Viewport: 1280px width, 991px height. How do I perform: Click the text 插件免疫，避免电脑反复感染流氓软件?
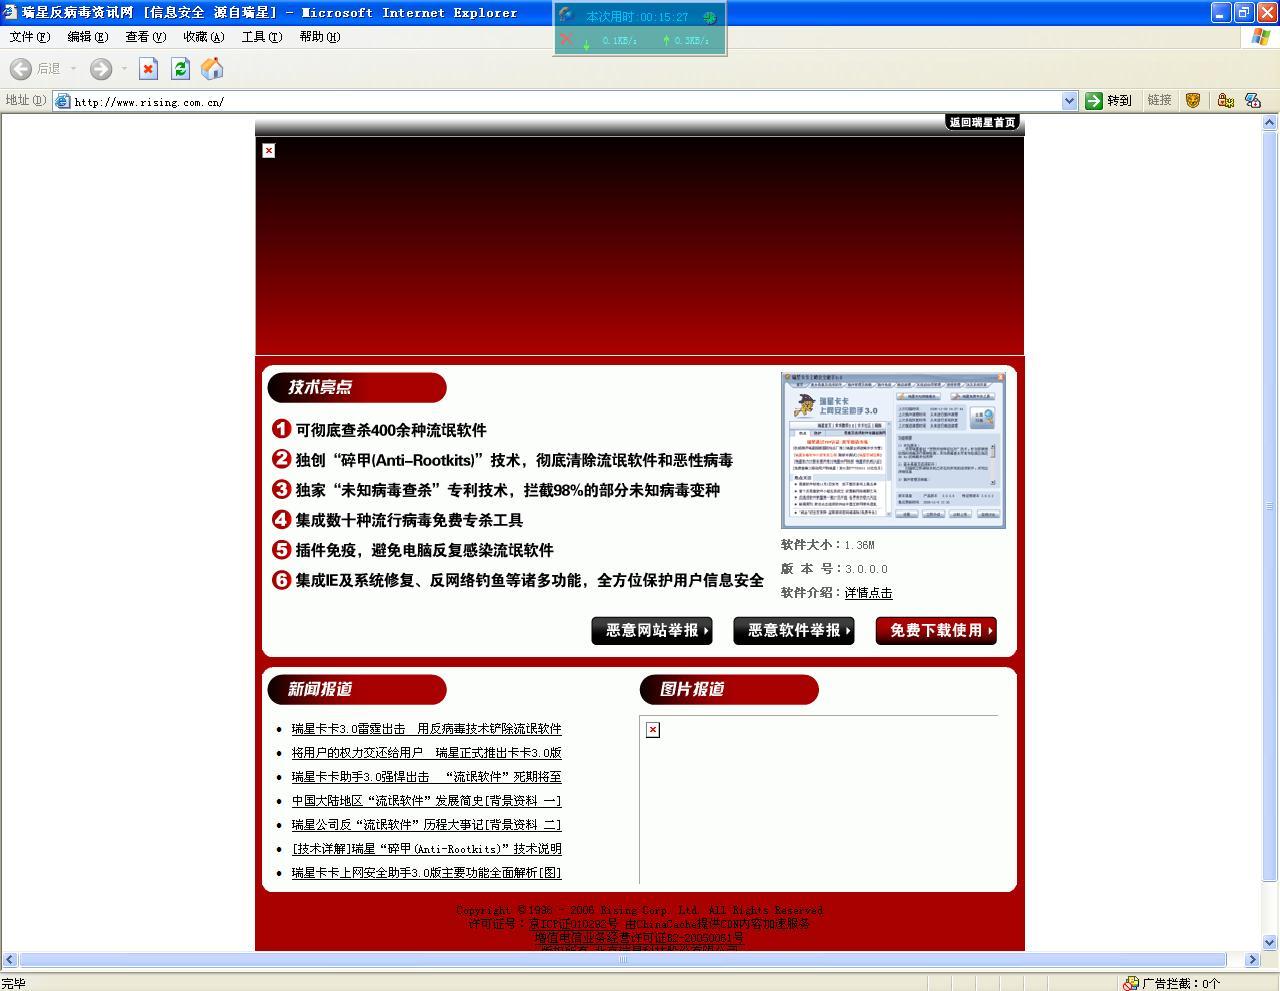pos(424,550)
